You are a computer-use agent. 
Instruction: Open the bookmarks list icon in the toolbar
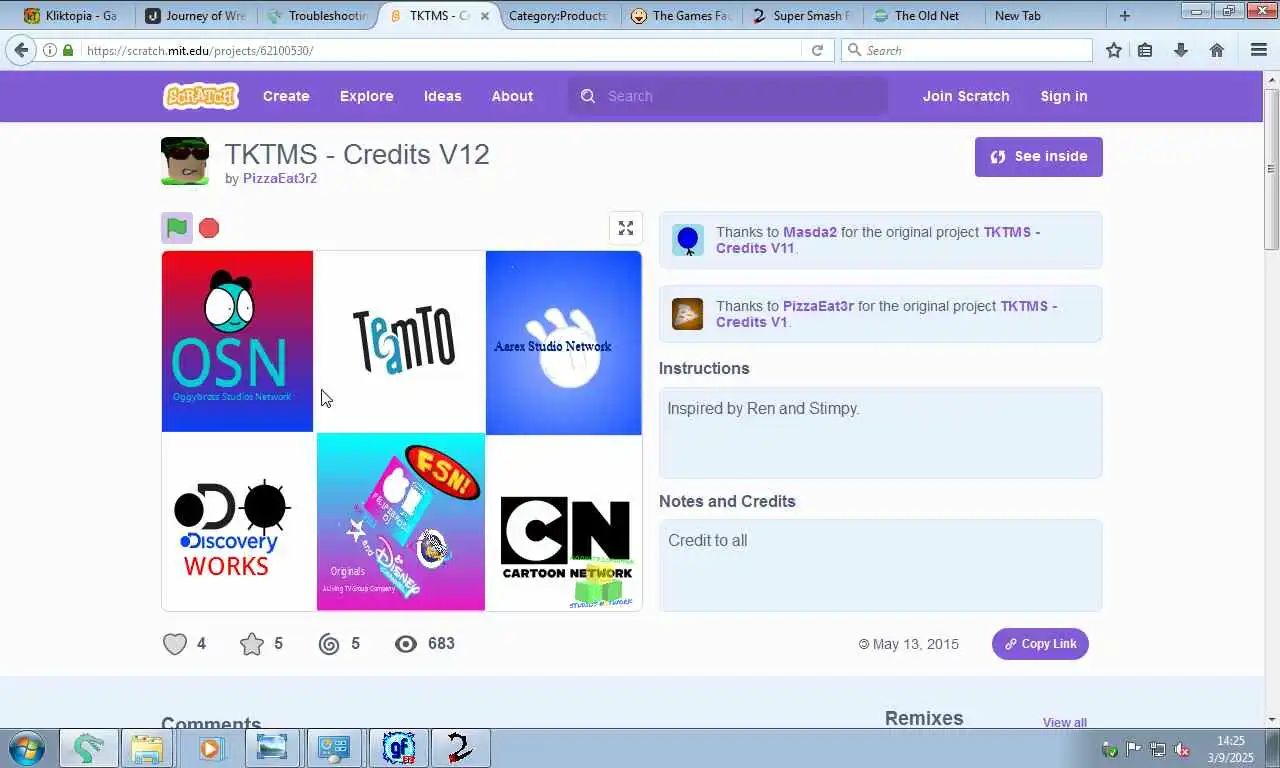coord(1145,50)
